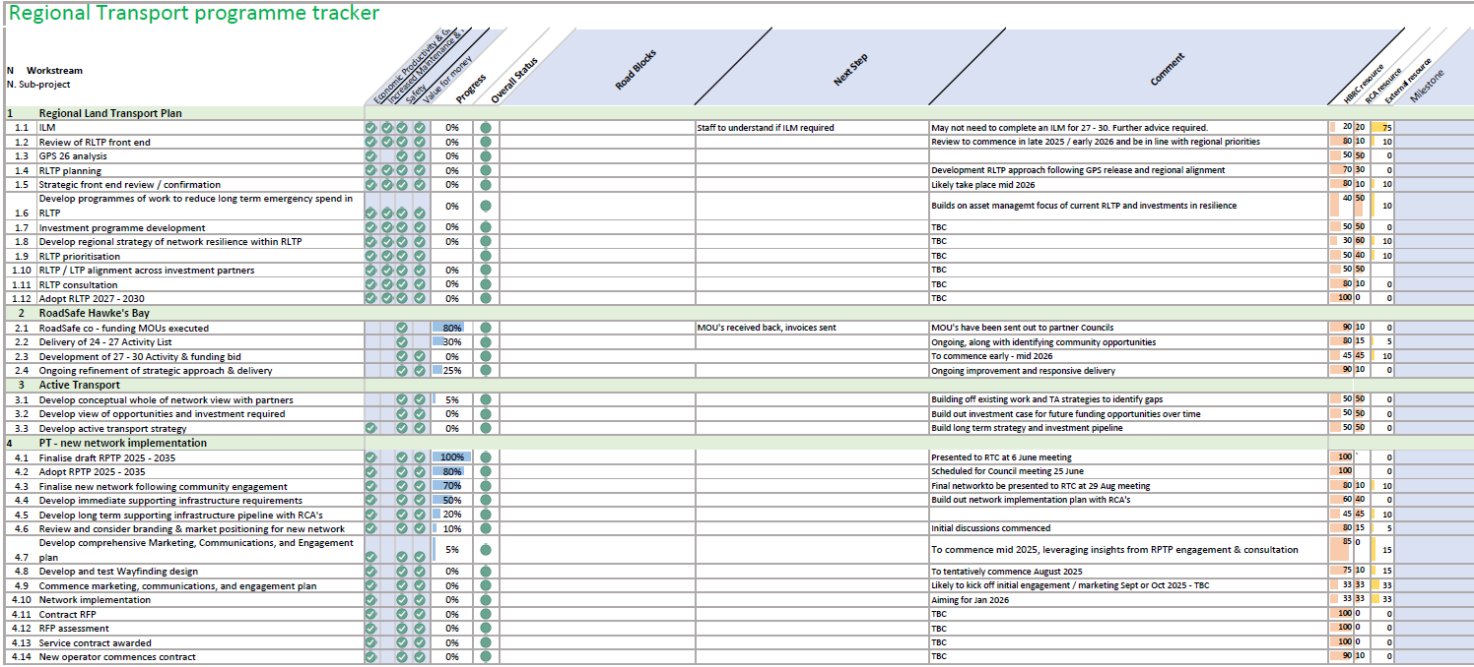
Task: Select 'MOU's have been sent out to partner Councils' comment
Action: click(1022, 328)
